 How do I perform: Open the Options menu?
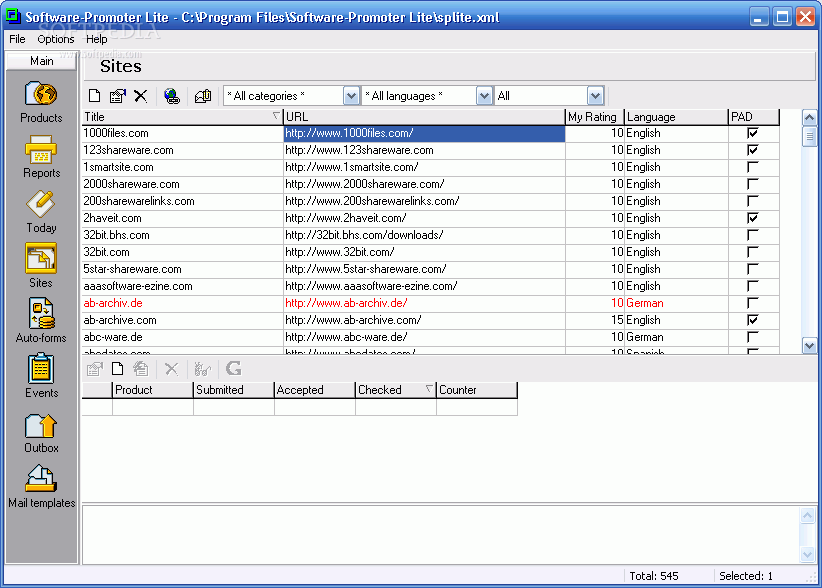coord(56,39)
